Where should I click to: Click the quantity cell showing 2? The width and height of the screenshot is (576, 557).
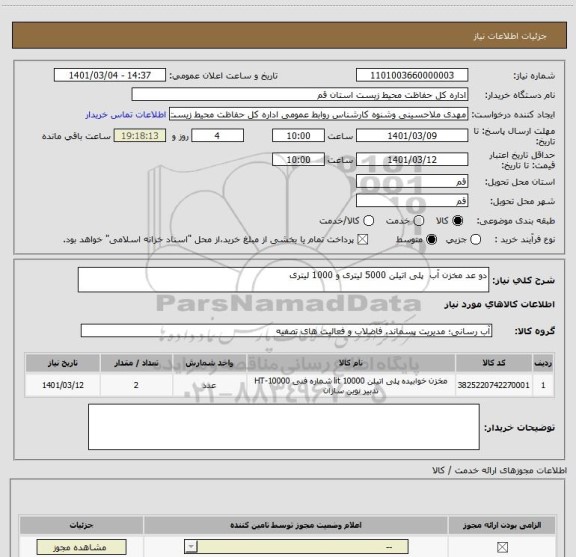tap(136, 385)
